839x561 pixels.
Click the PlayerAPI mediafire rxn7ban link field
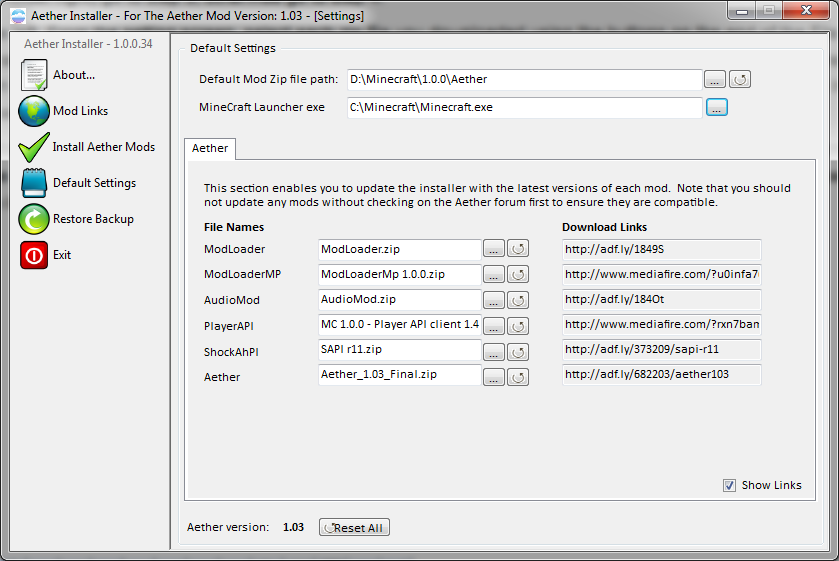pyautogui.click(x=662, y=324)
